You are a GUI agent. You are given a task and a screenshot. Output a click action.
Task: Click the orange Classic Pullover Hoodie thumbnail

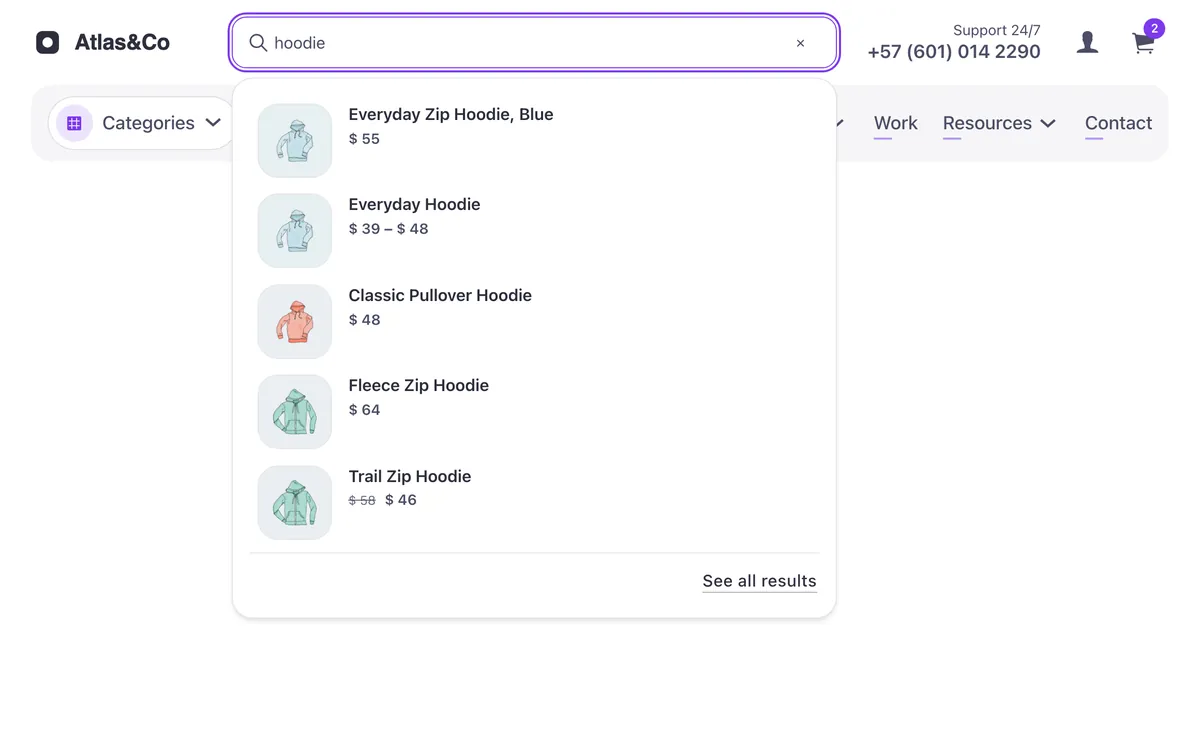click(295, 321)
